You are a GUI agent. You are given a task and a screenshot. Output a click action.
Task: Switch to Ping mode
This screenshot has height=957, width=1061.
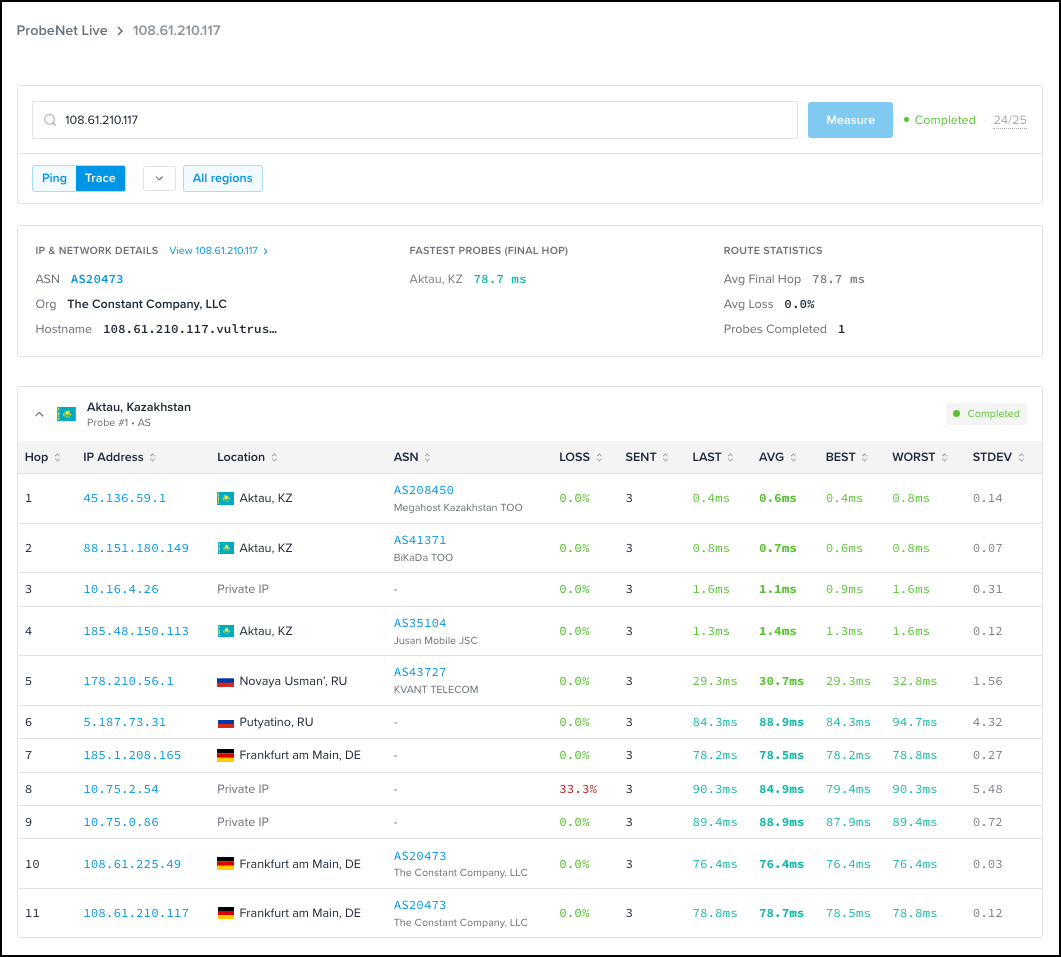pos(54,178)
